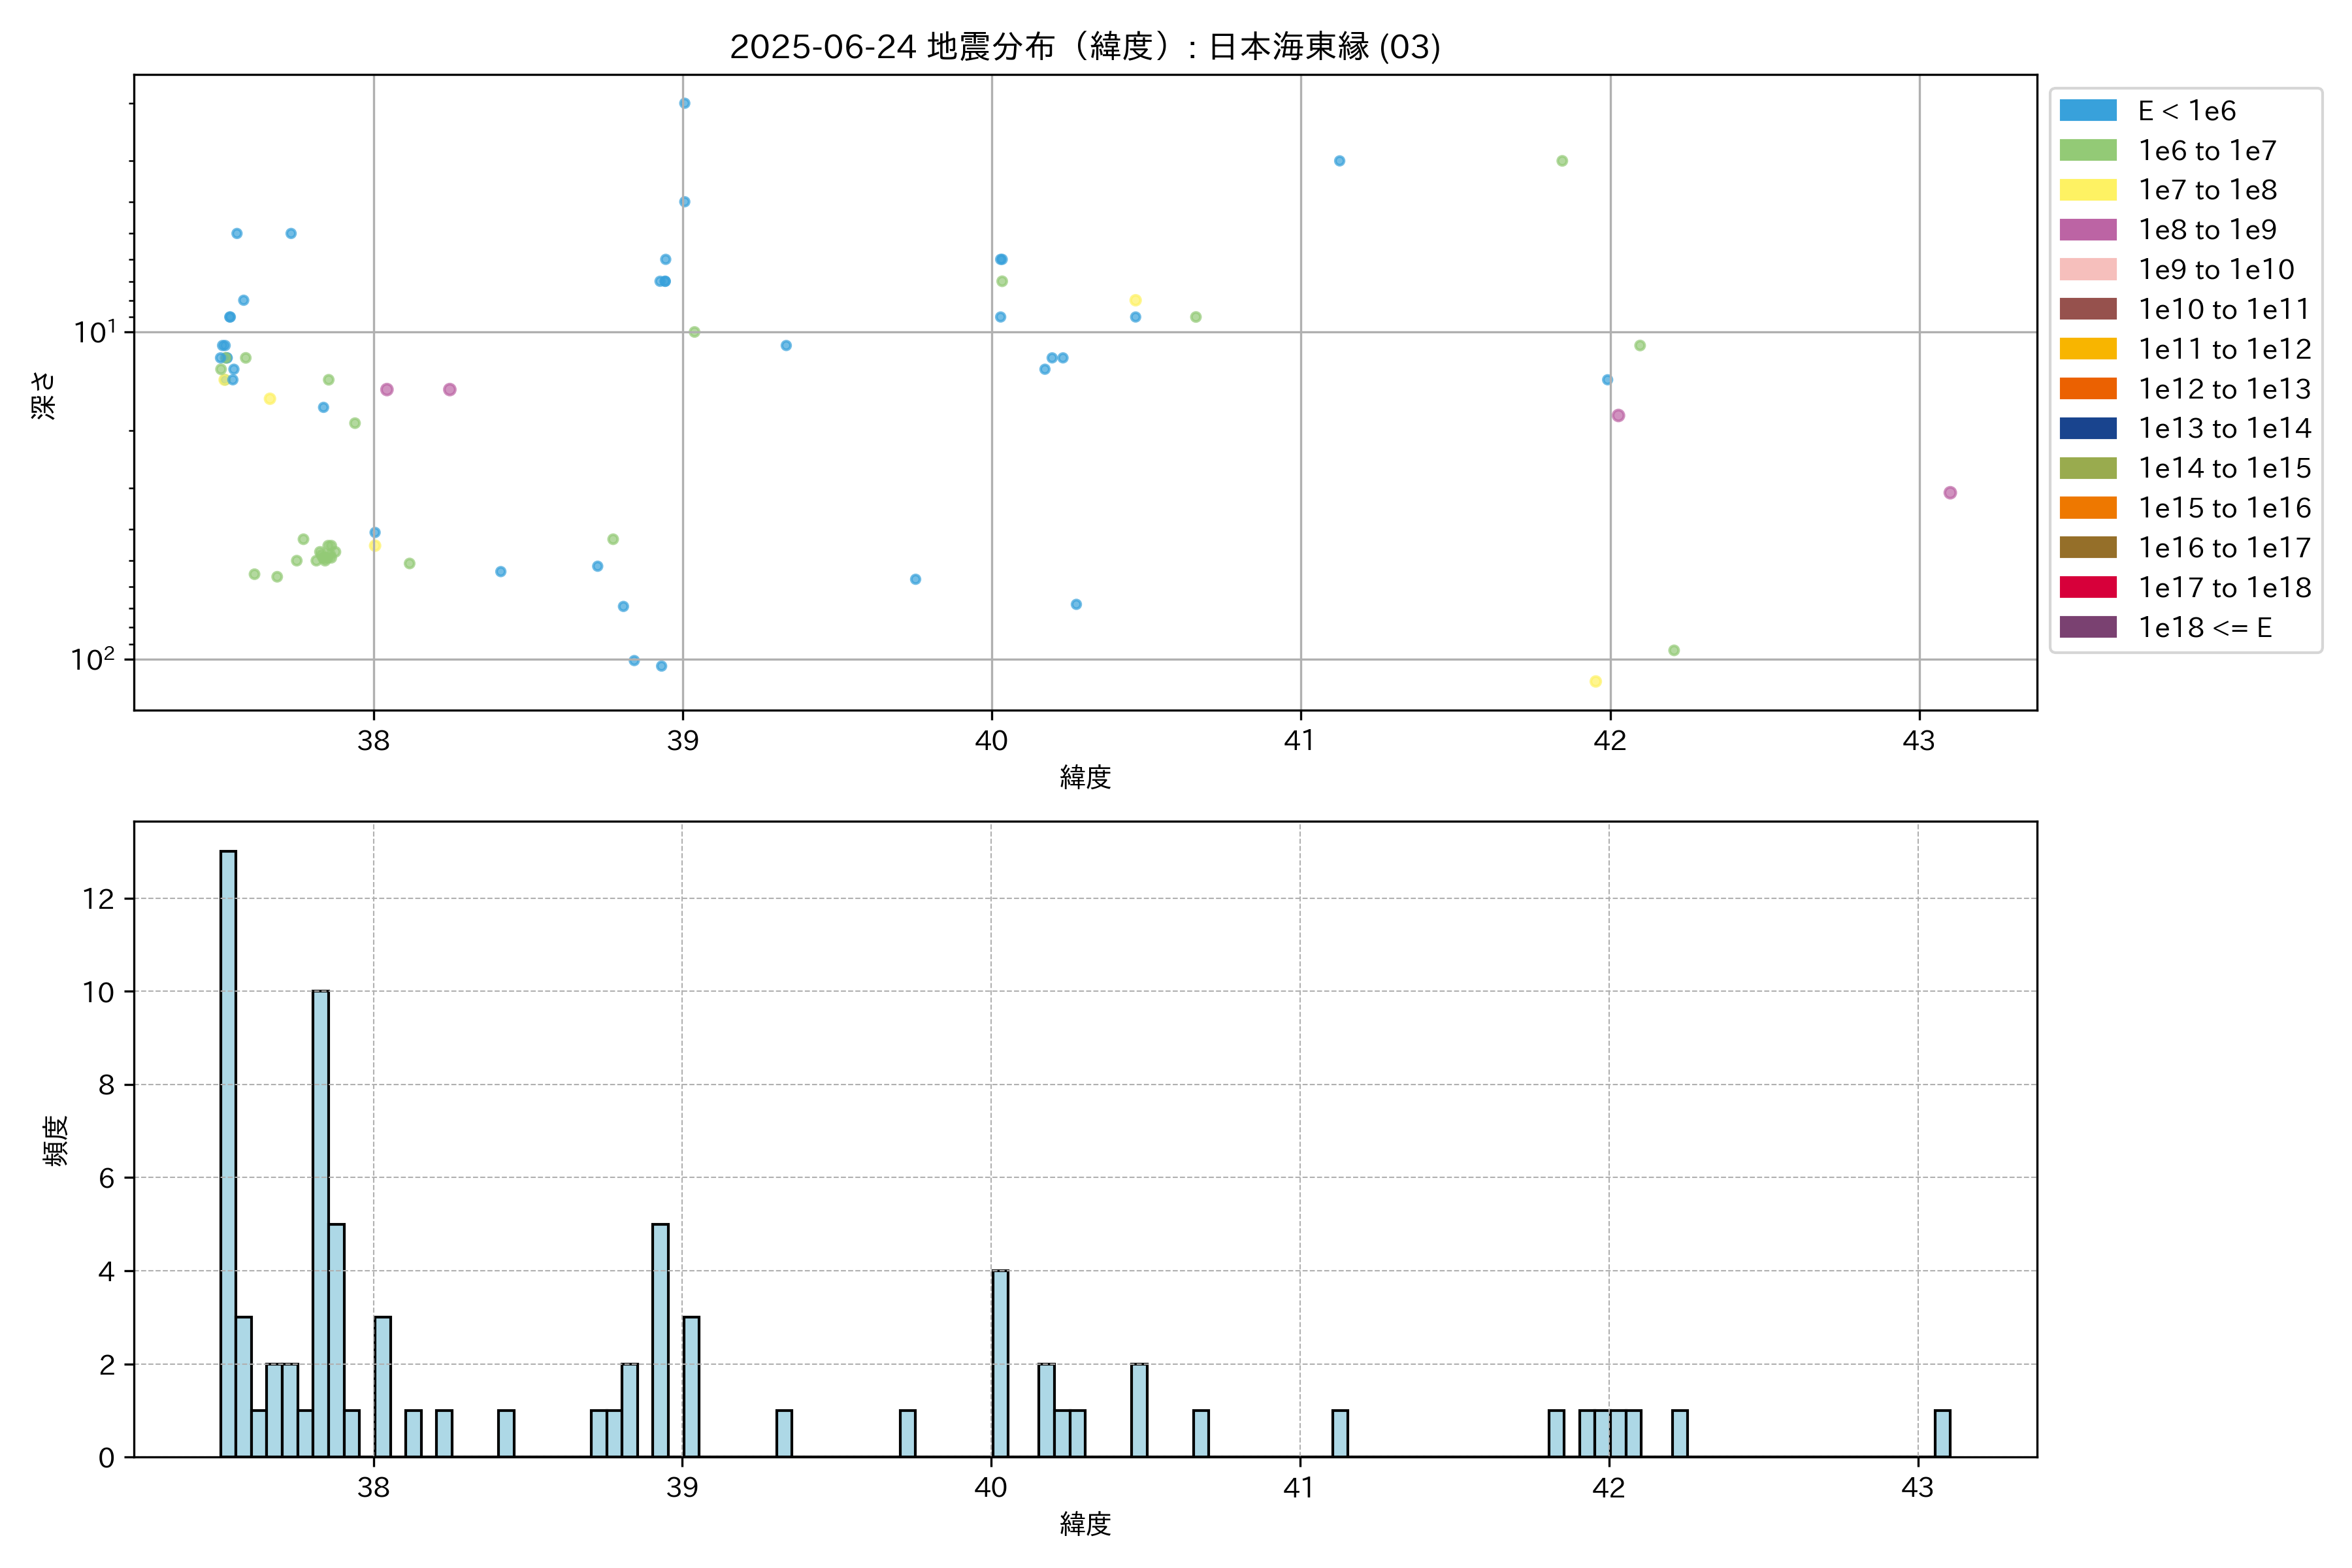Click the magenta scatter point beyond latitude 43

tap(1950, 493)
